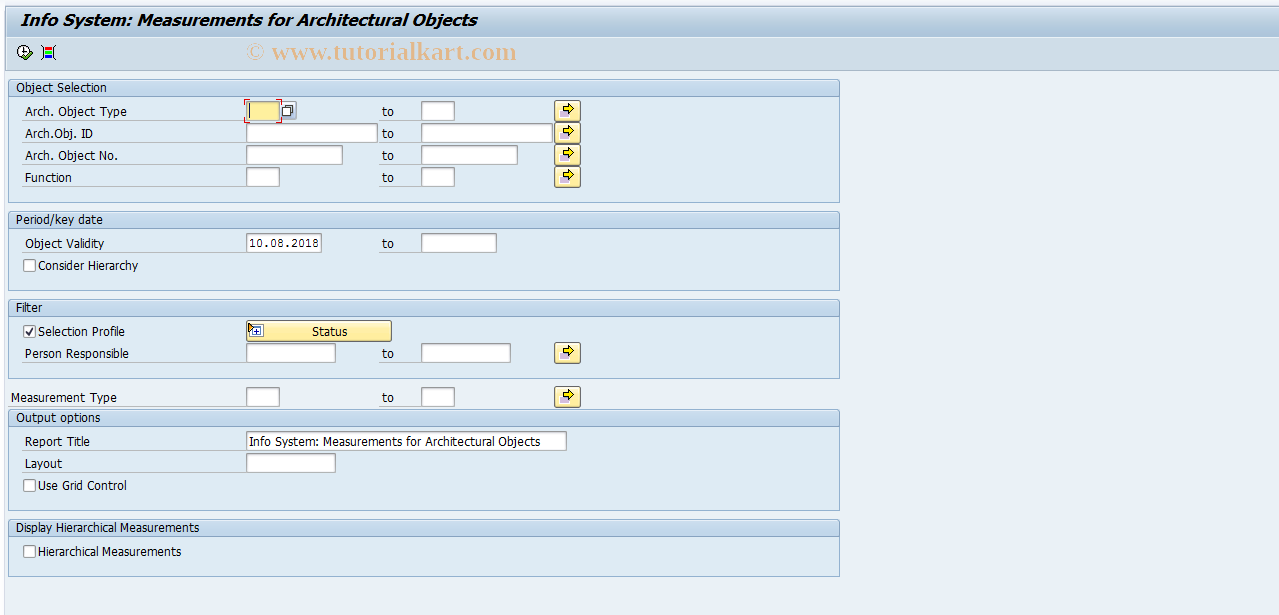Click the Execute clock icon in toolbar

point(25,53)
